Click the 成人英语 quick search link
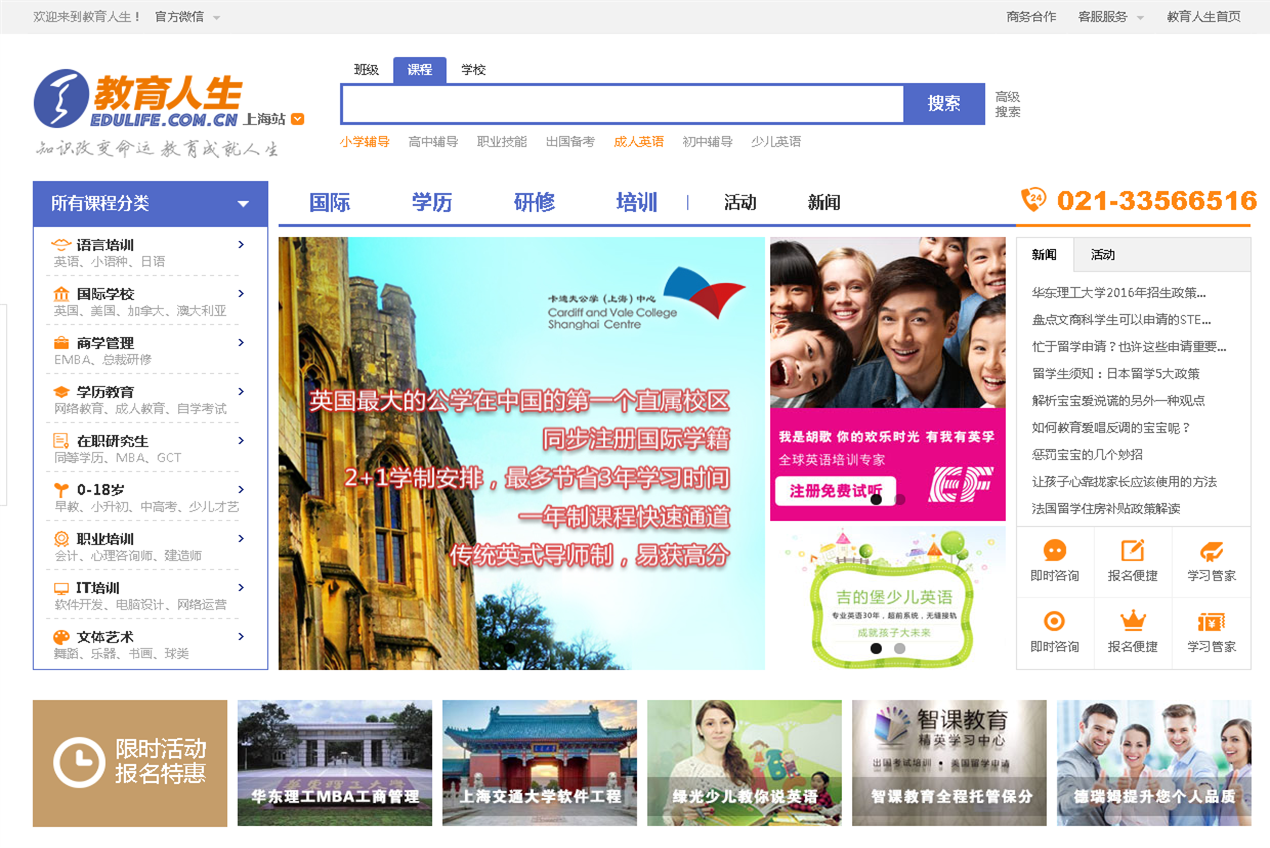This screenshot has width=1270, height=848. (639, 142)
